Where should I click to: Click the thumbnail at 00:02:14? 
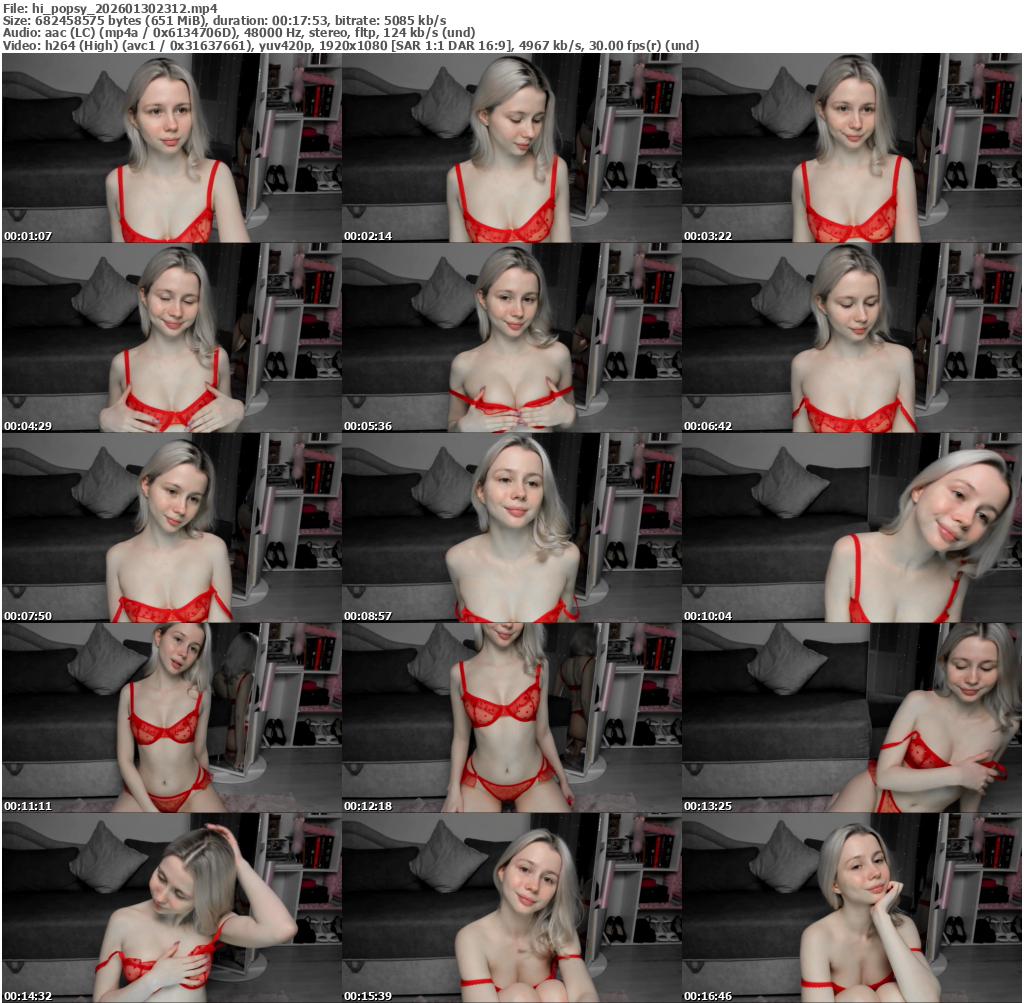point(512,148)
